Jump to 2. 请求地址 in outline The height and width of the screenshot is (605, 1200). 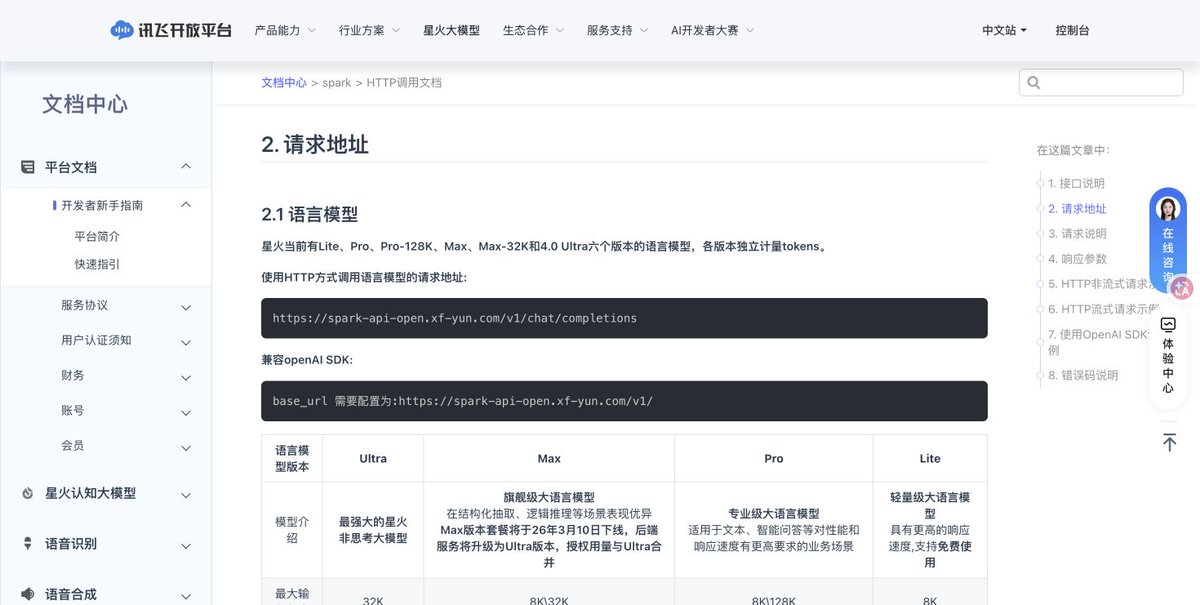pos(1077,208)
